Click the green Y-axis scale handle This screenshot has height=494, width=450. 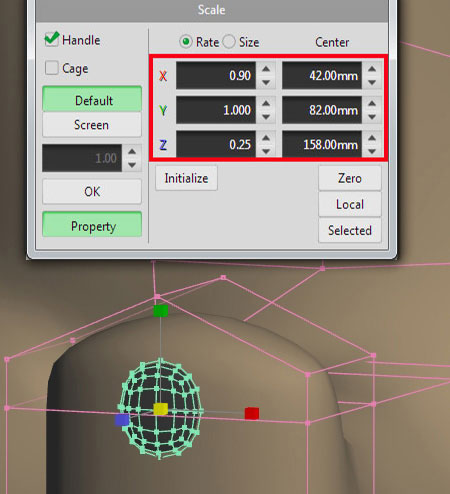click(x=161, y=311)
